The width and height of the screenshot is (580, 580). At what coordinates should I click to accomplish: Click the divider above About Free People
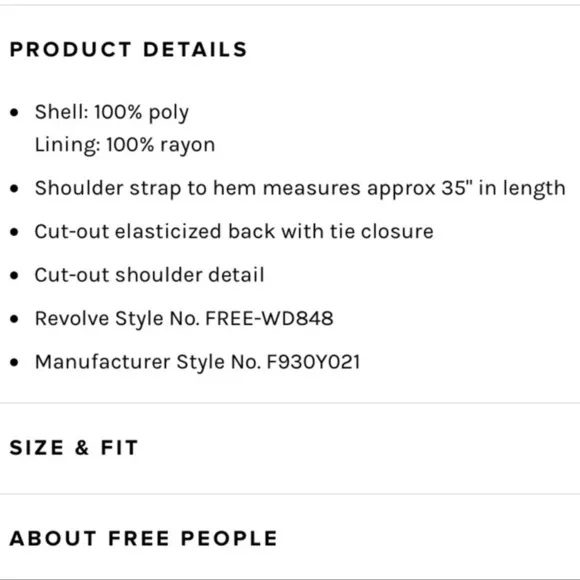(290, 493)
